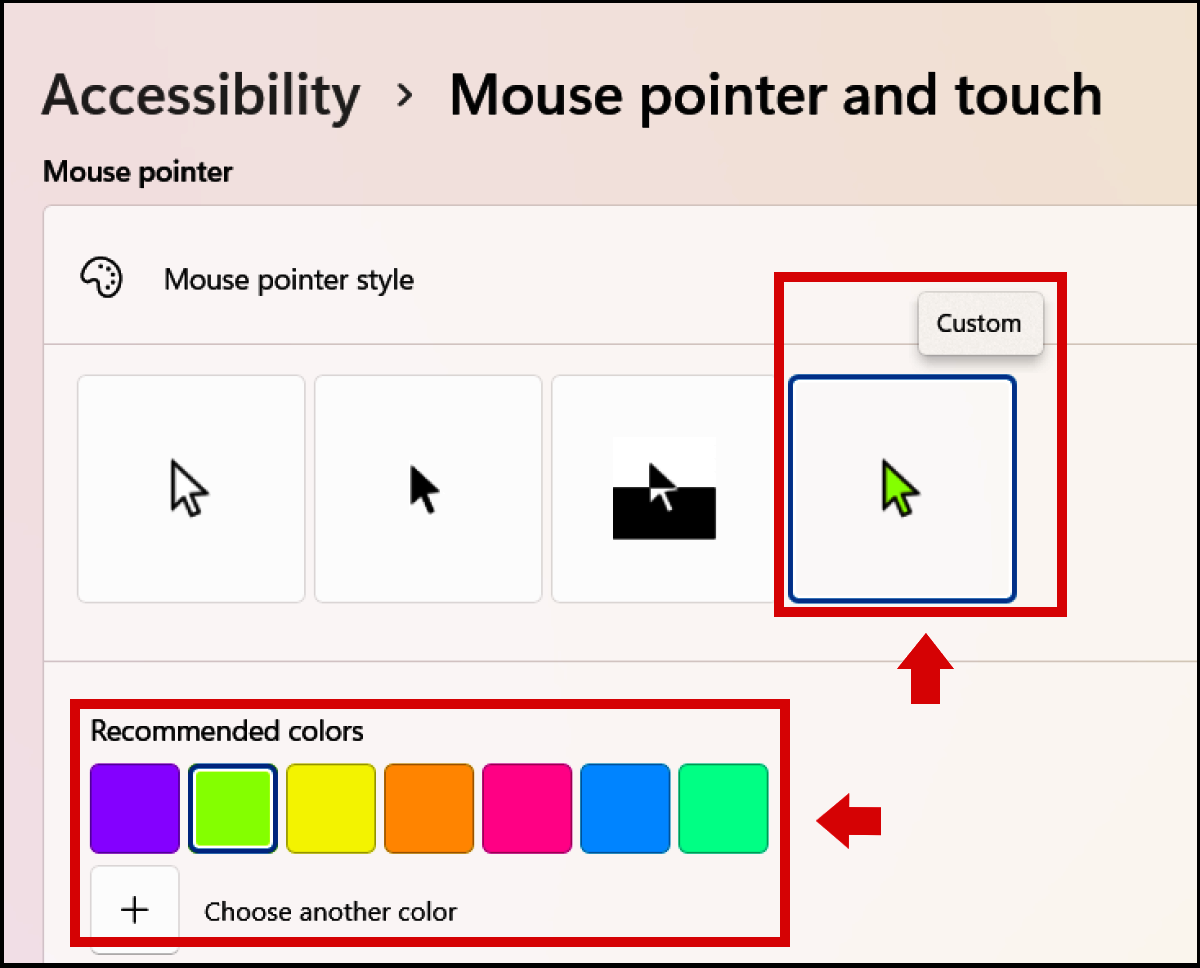The image size is (1200, 968).
Task: Select the purple recommended color
Action: (134, 808)
